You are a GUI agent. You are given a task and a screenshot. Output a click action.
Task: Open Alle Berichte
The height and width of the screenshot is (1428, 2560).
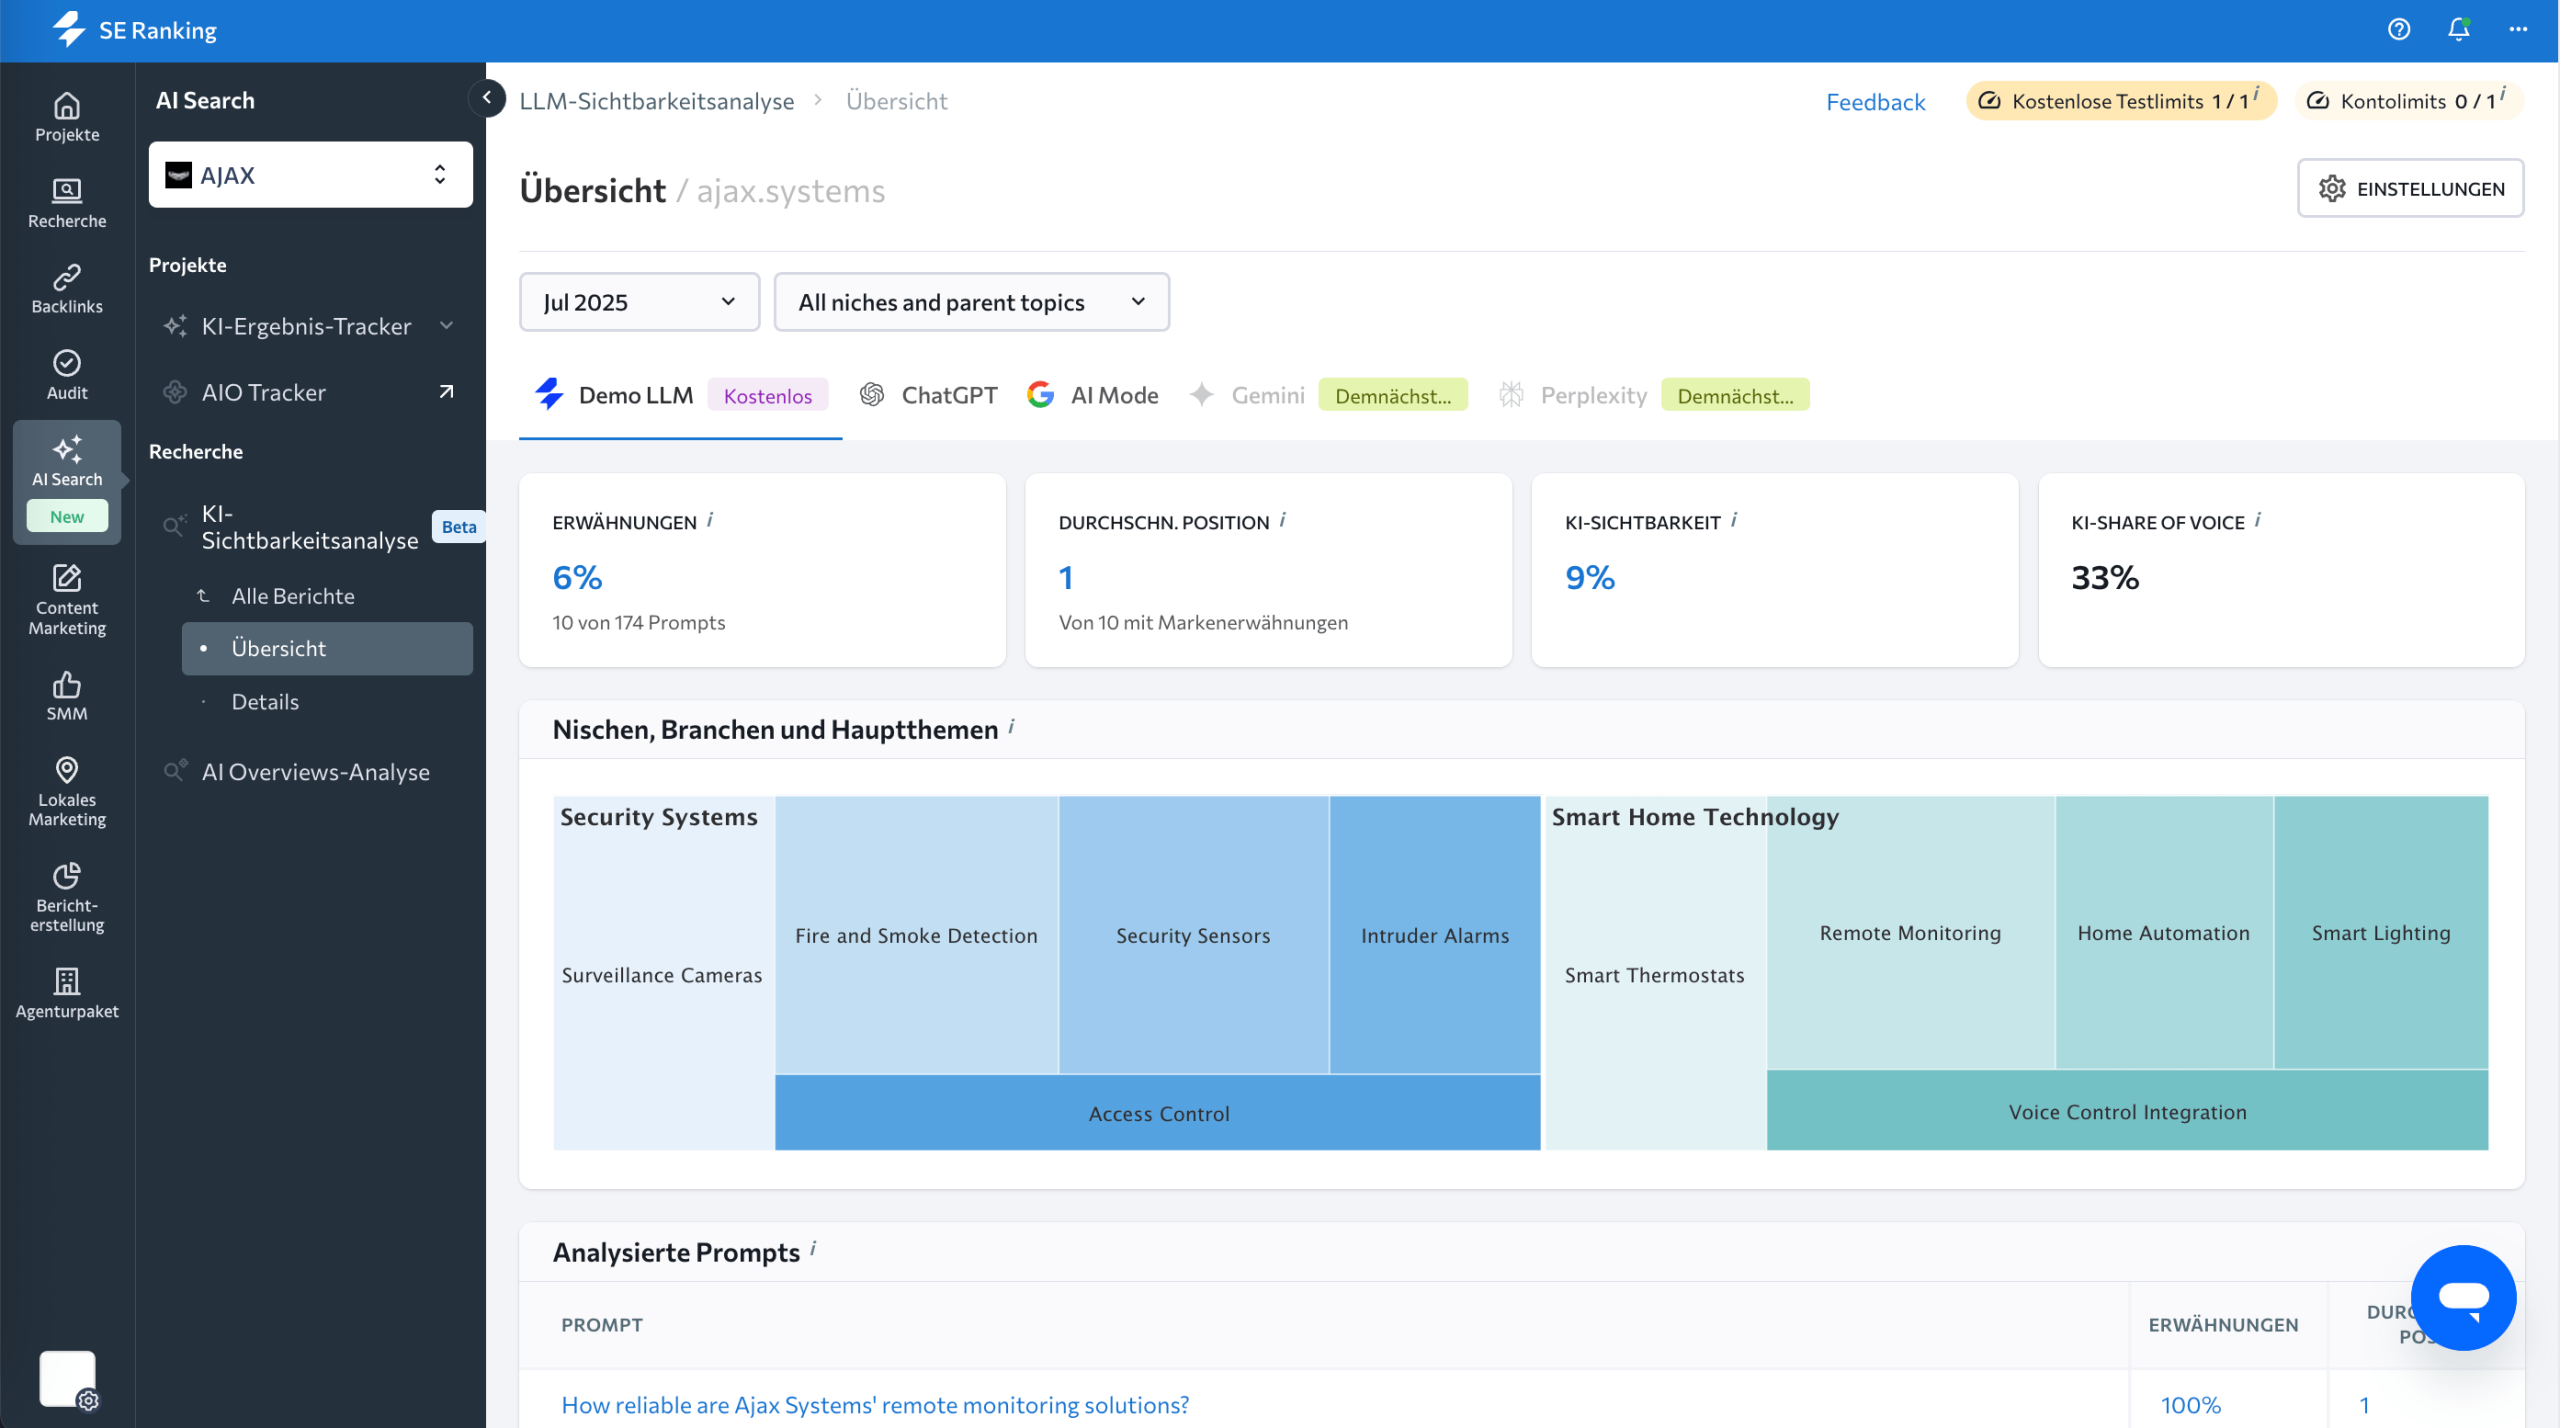(293, 596)
